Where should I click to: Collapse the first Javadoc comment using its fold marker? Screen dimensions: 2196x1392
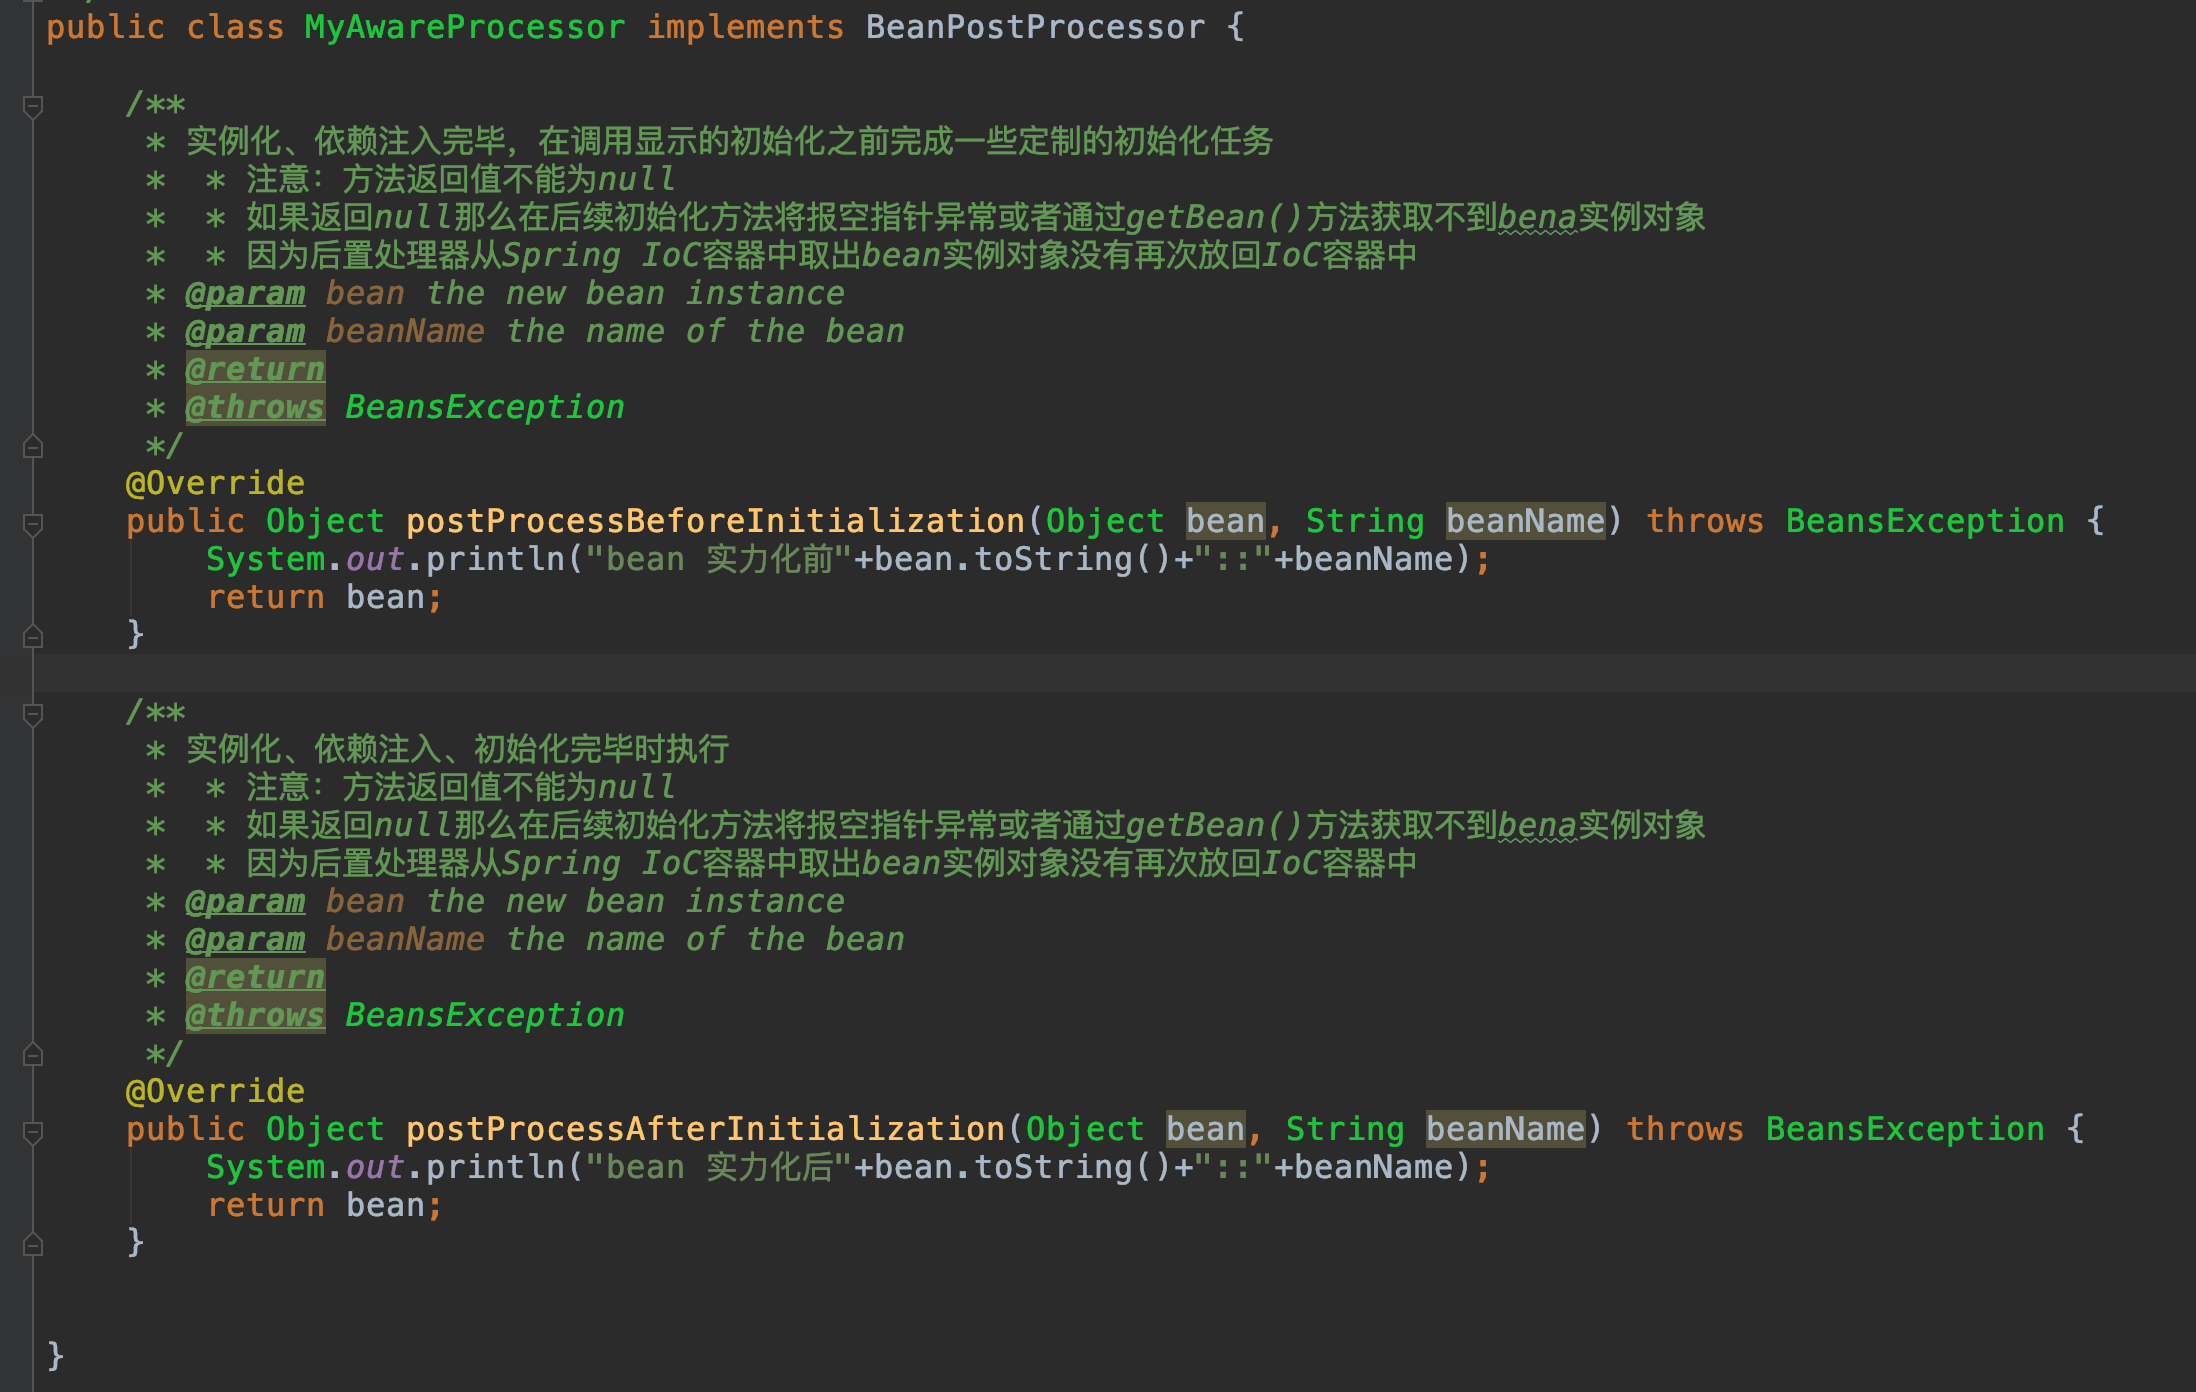pos(32,105)
